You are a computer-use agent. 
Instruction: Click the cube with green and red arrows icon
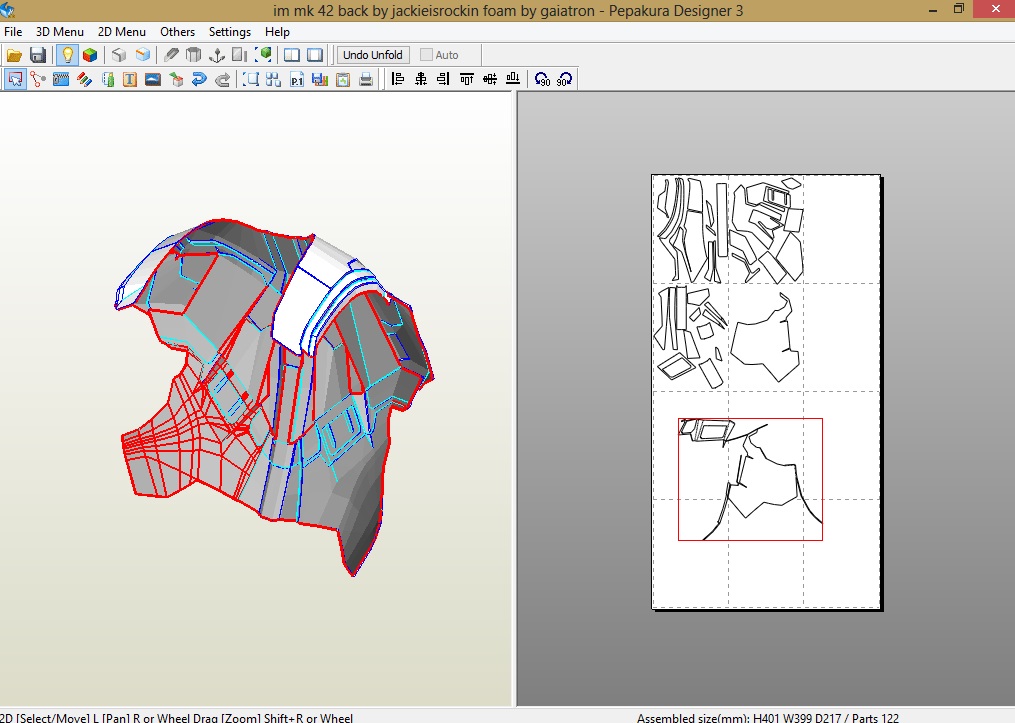tap(176, 80)
